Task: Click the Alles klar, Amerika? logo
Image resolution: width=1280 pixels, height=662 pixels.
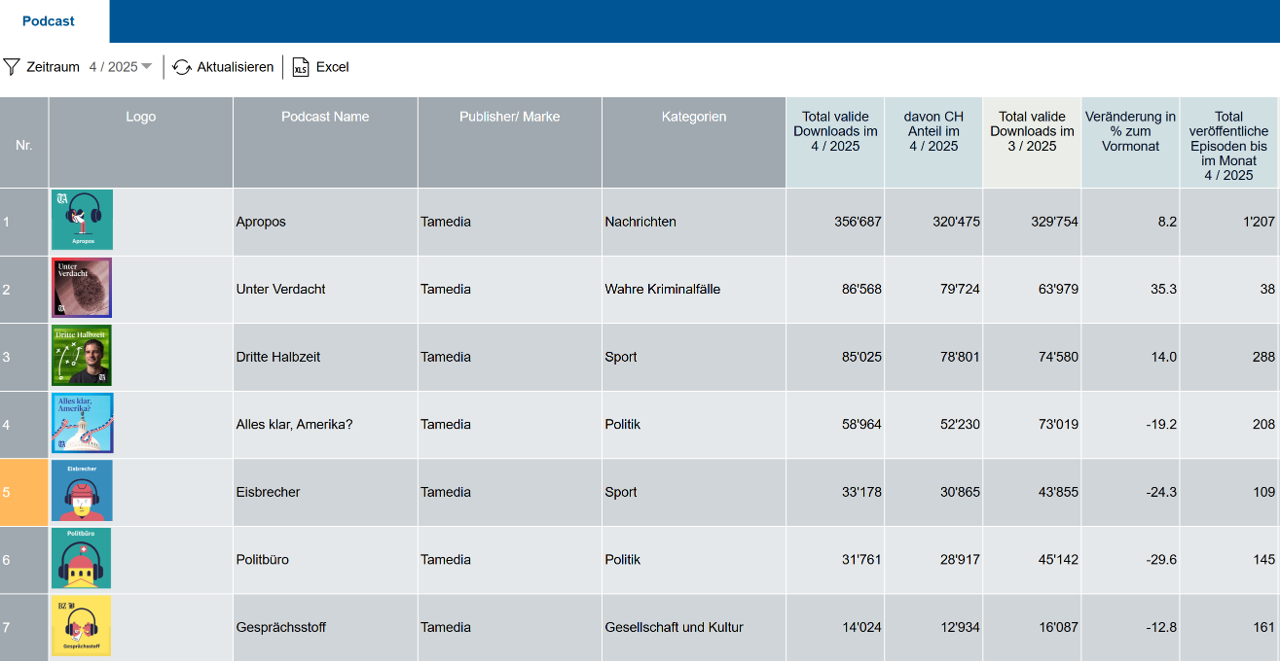Action: tap(82, 423)
